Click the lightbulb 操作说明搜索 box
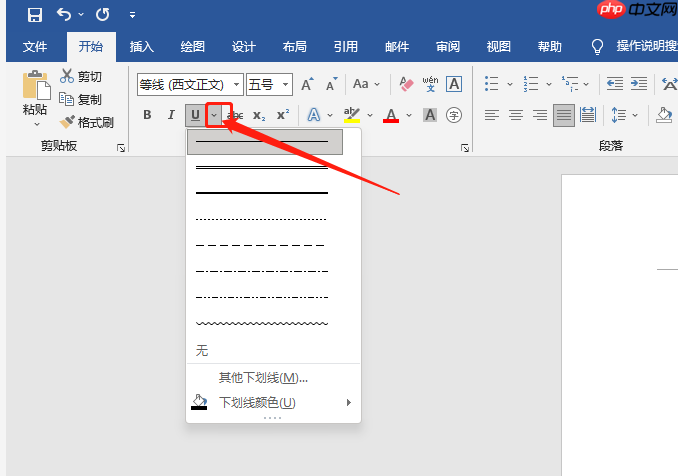Image resolution: width=678 pixels, height=476 pixels. [633, 46]
